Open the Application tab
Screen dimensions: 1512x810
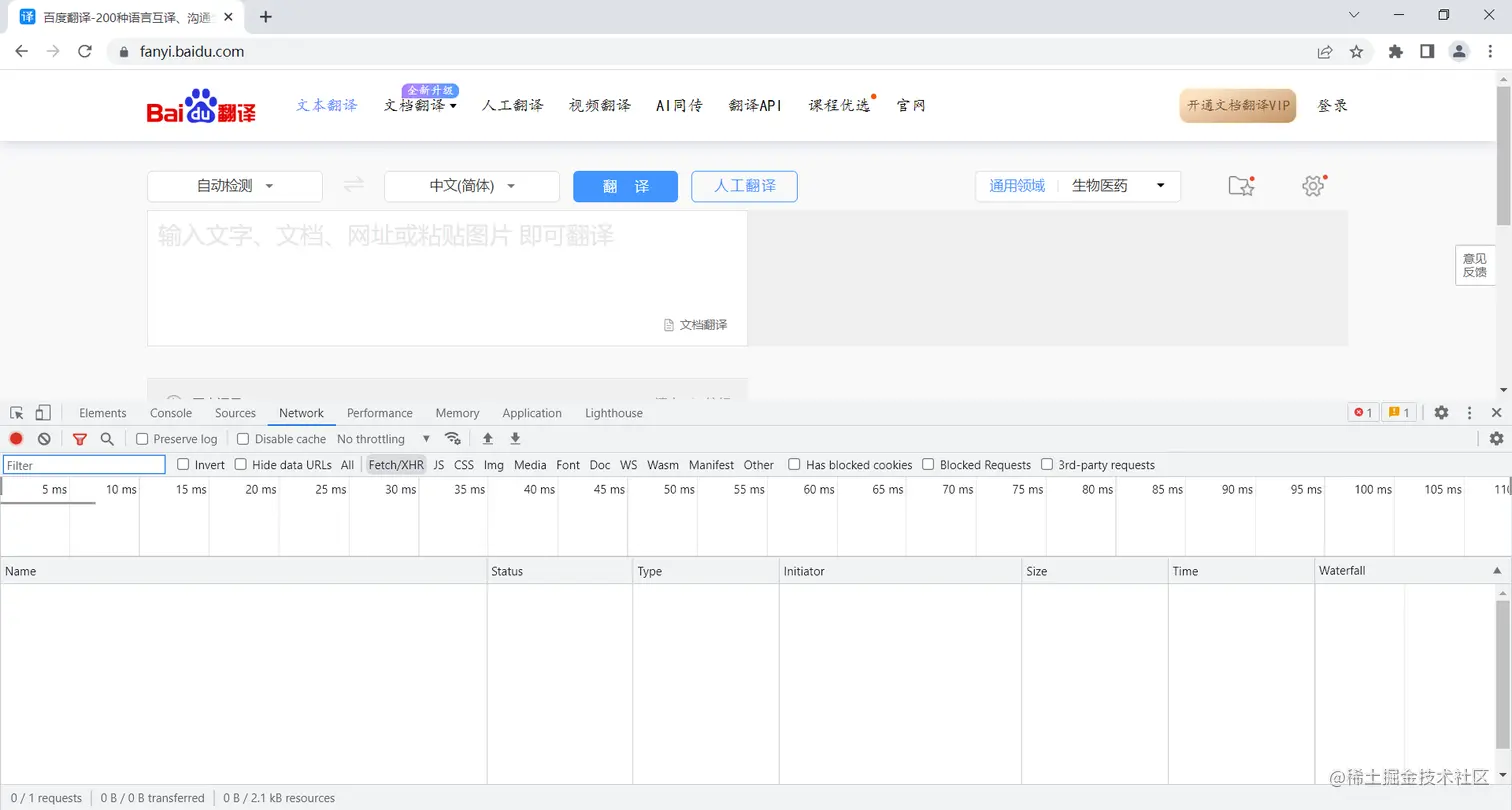click(532, 413)
